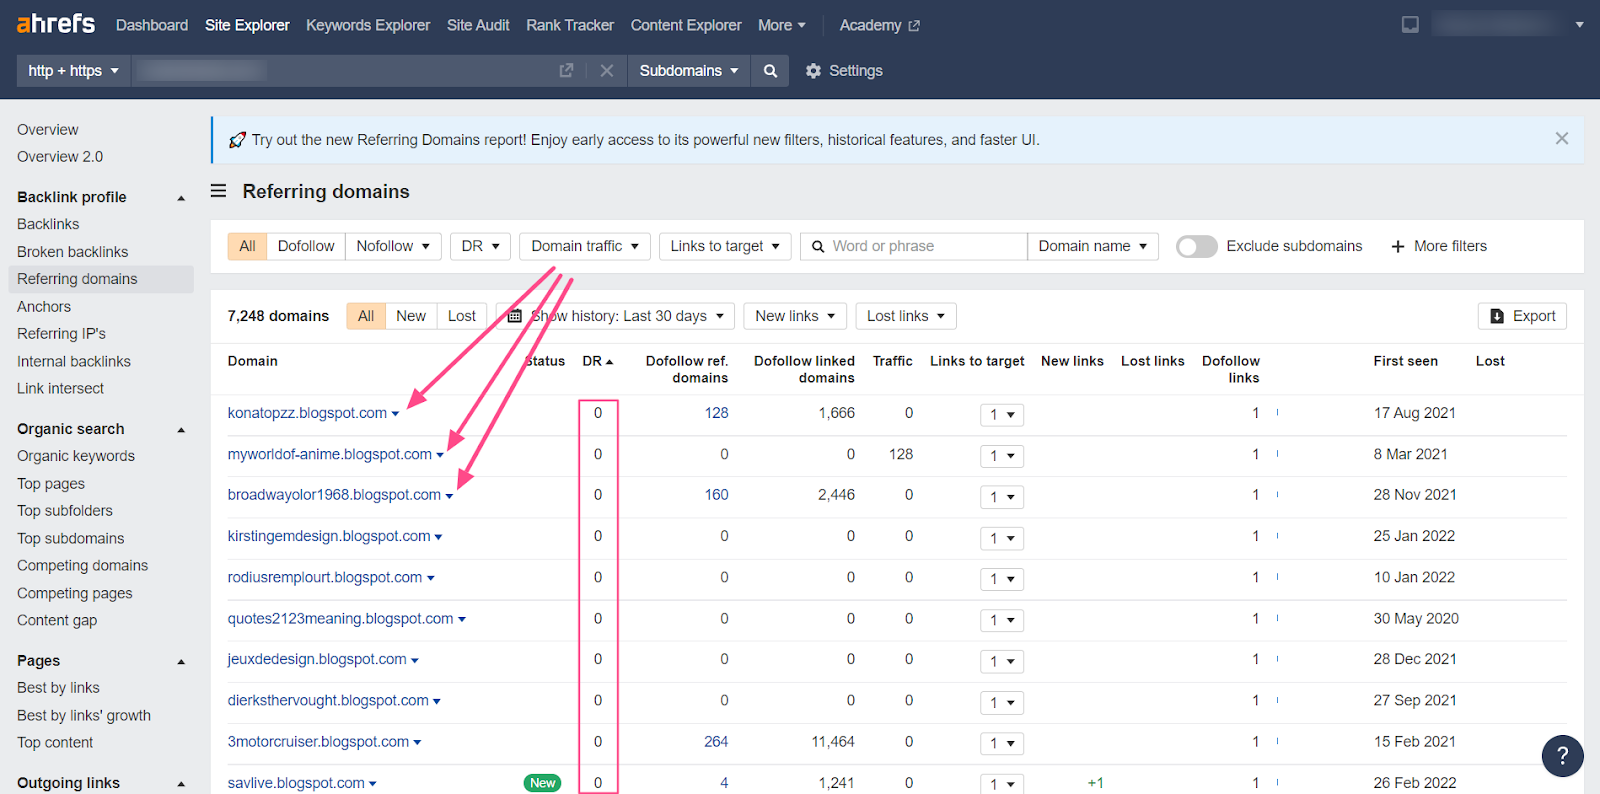This screenshot has height=794, width=1600.
Task: Open Link intersect tool
Action: click(x=60, y=389)
